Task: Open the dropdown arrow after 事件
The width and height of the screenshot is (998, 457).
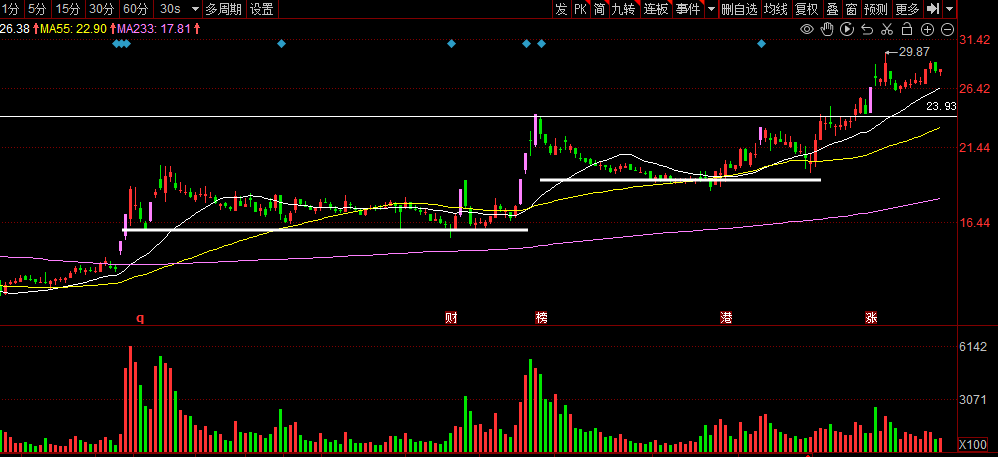Action: [711, 9]
